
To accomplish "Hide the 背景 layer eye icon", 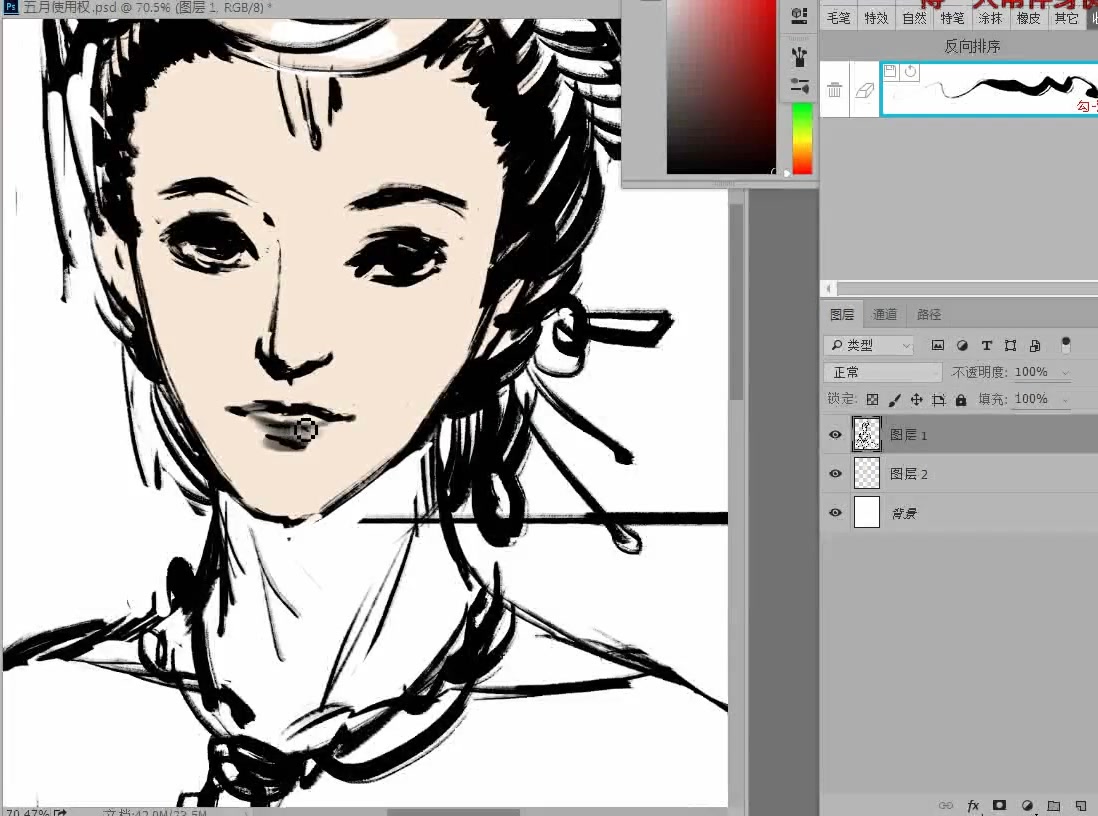I will pyautogui.click(x=835, y=513).
